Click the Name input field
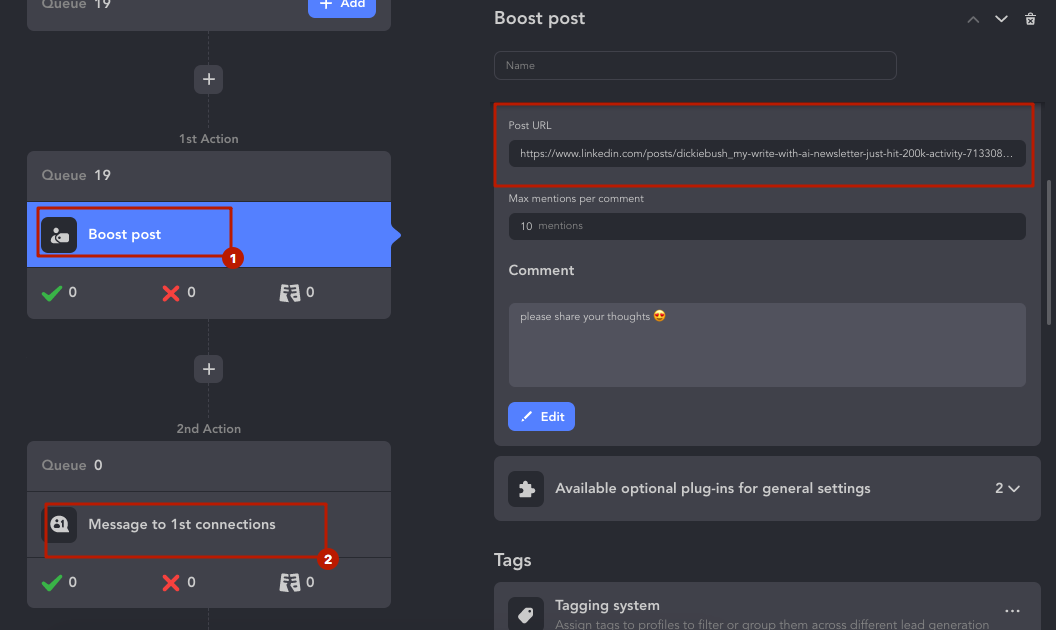This screenshot has height=630, width=1056. point(695,65)
